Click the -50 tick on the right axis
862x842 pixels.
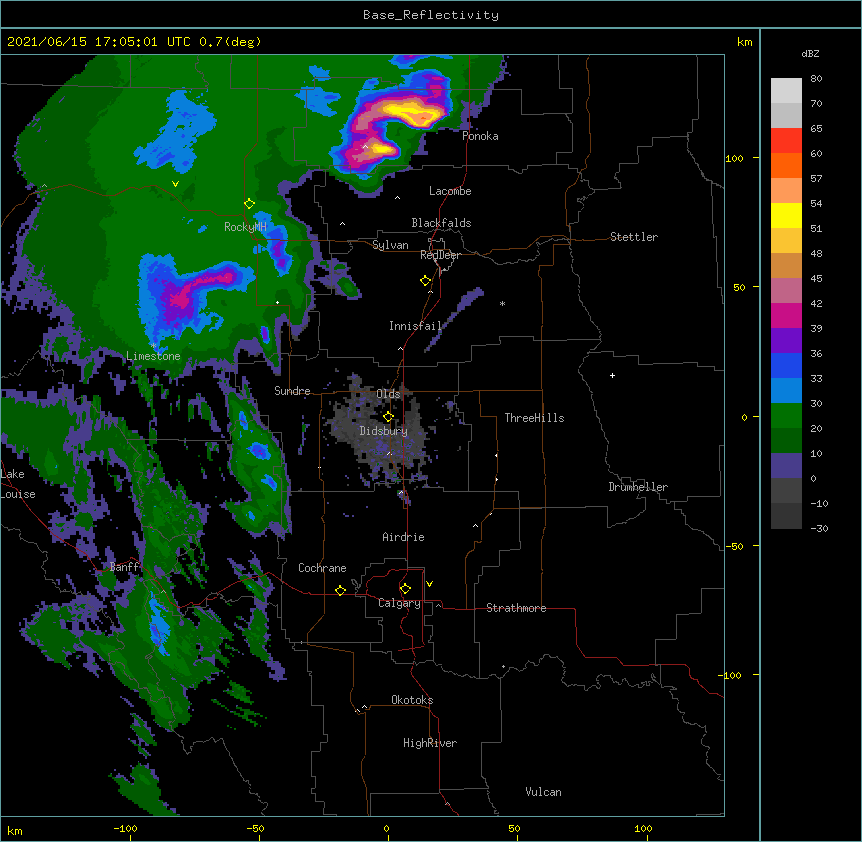[734, 546]
